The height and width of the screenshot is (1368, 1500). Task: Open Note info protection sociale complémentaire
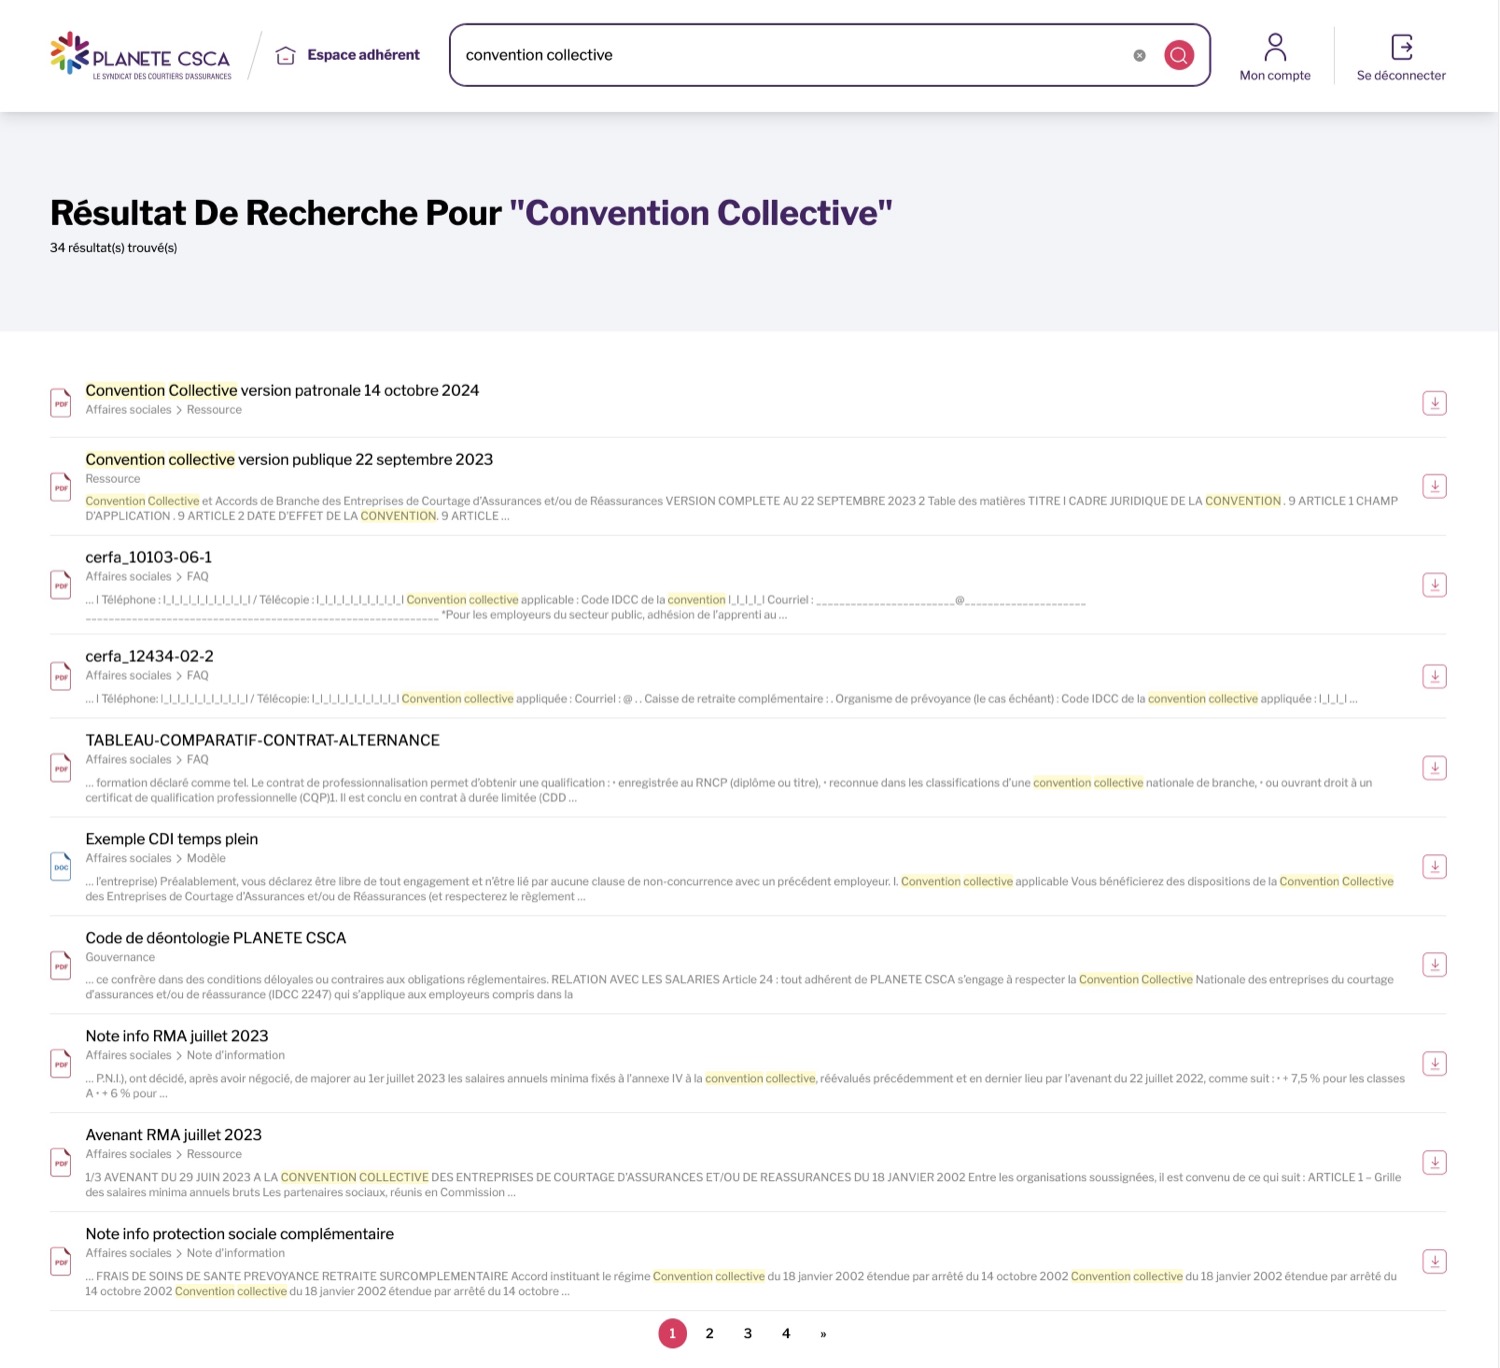(x=239, y=1234)
